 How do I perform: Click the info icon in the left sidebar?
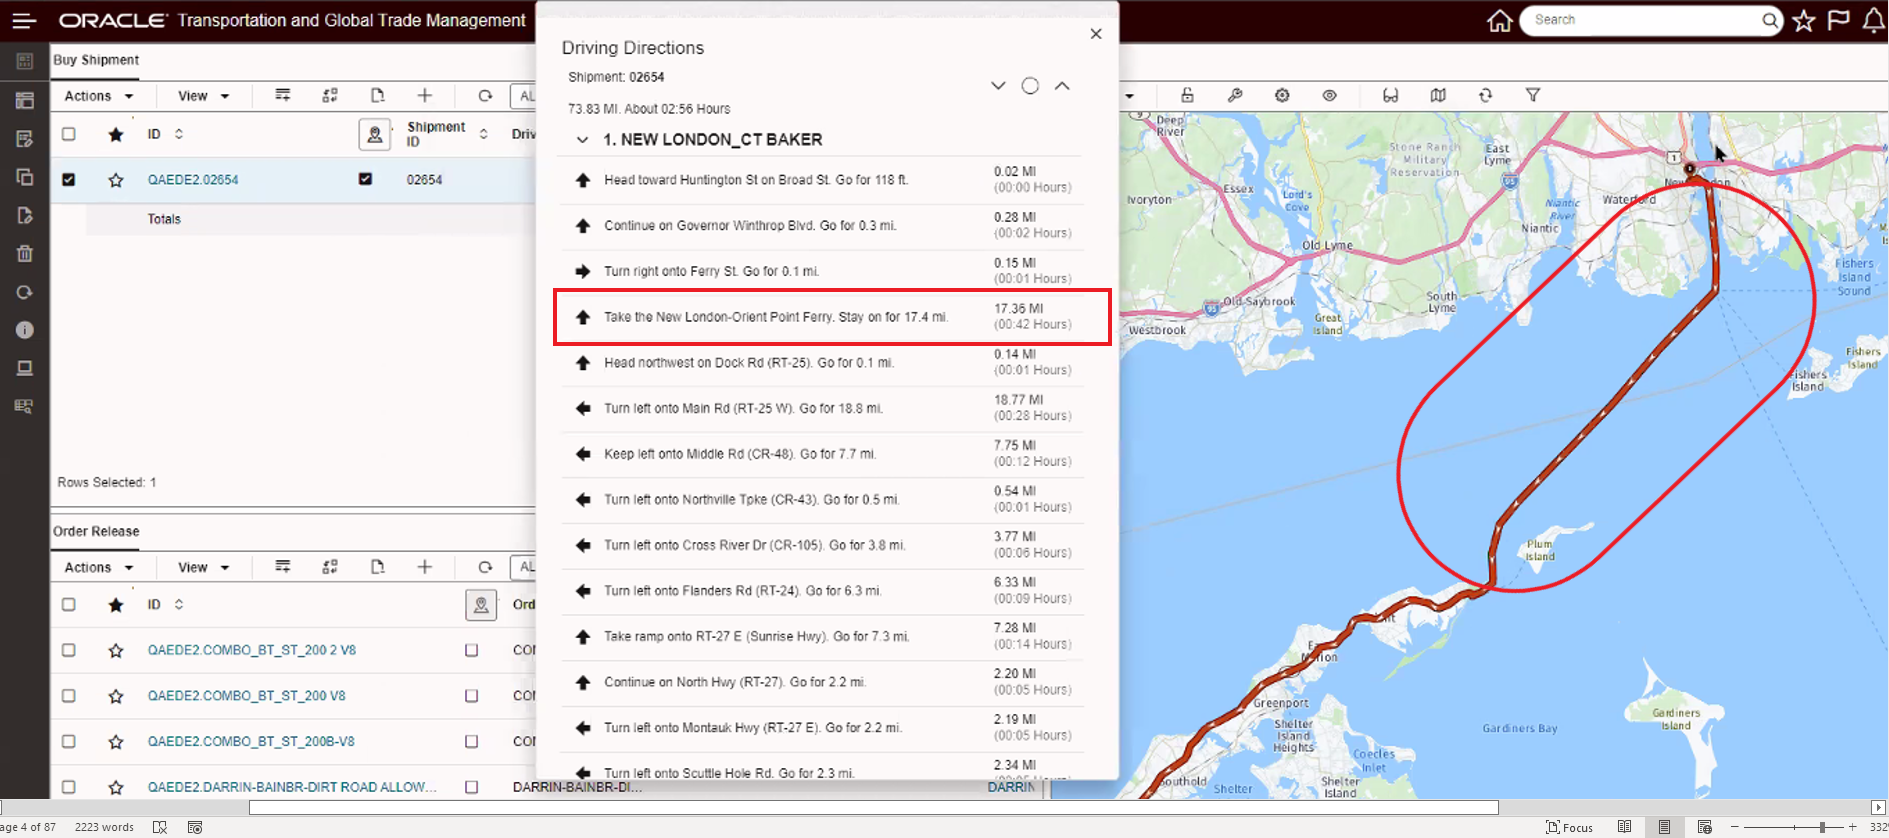point(25,330)
